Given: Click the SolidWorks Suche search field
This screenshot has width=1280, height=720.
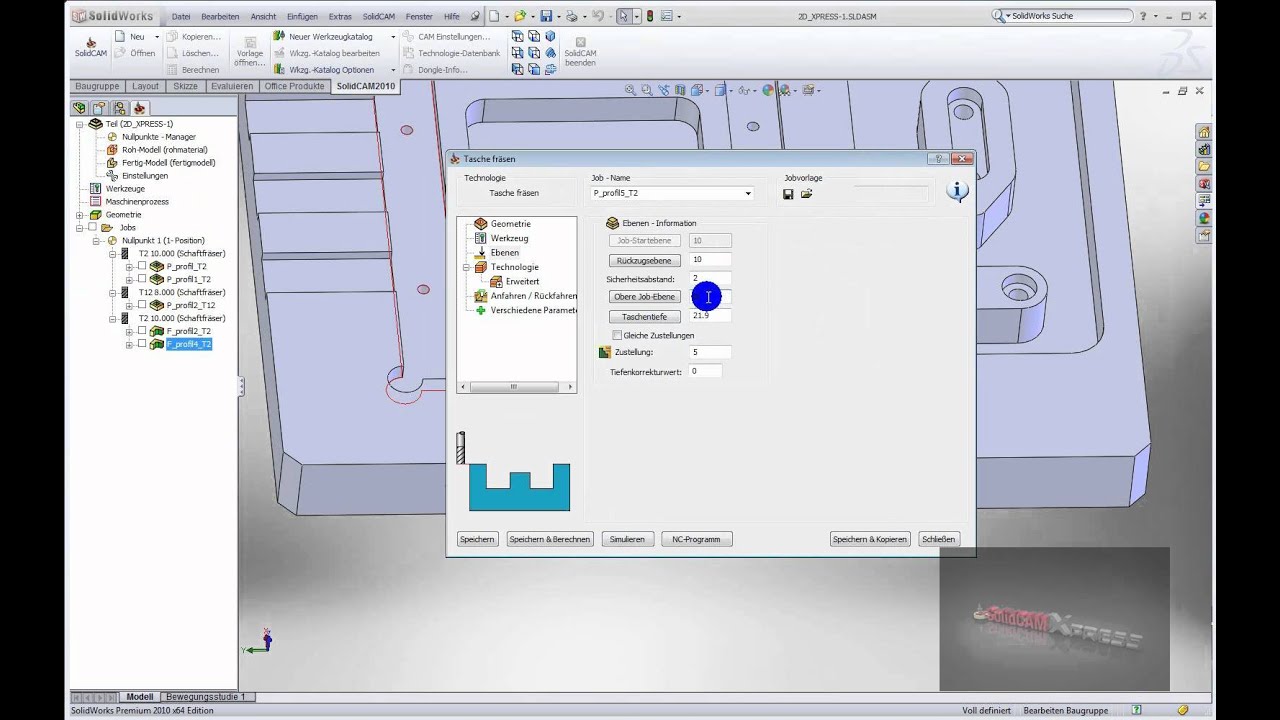Looking at the screenshot, I should (1064, 16).
